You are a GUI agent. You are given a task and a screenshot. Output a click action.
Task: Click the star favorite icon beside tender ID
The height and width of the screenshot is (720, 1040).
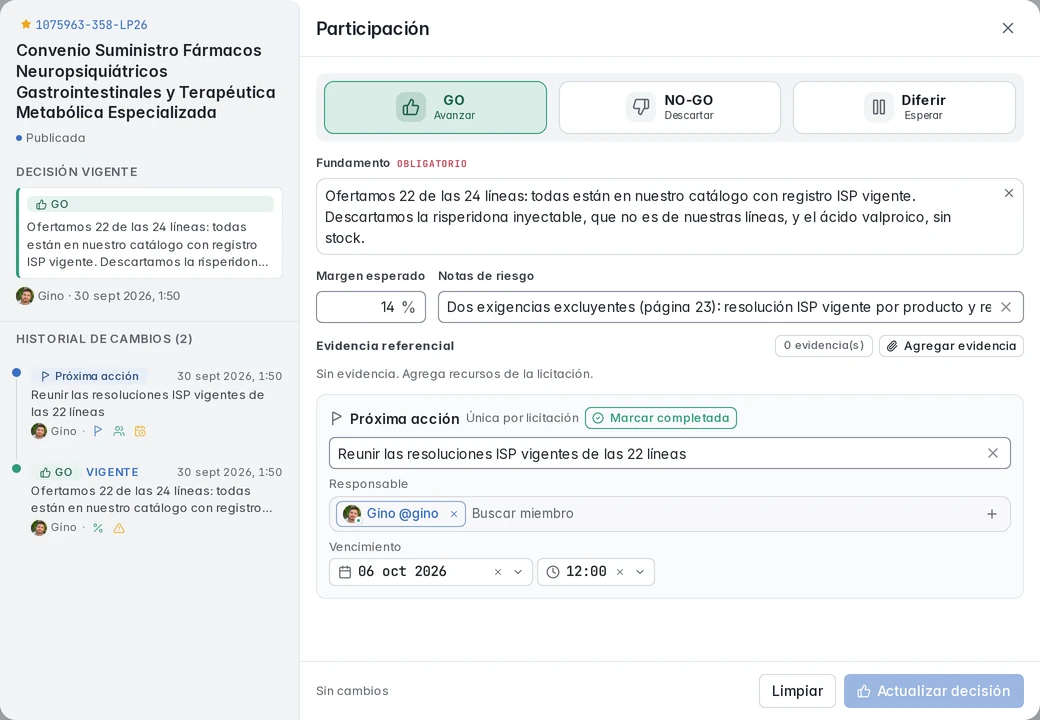pyautogui.click(x=26, y=25)
